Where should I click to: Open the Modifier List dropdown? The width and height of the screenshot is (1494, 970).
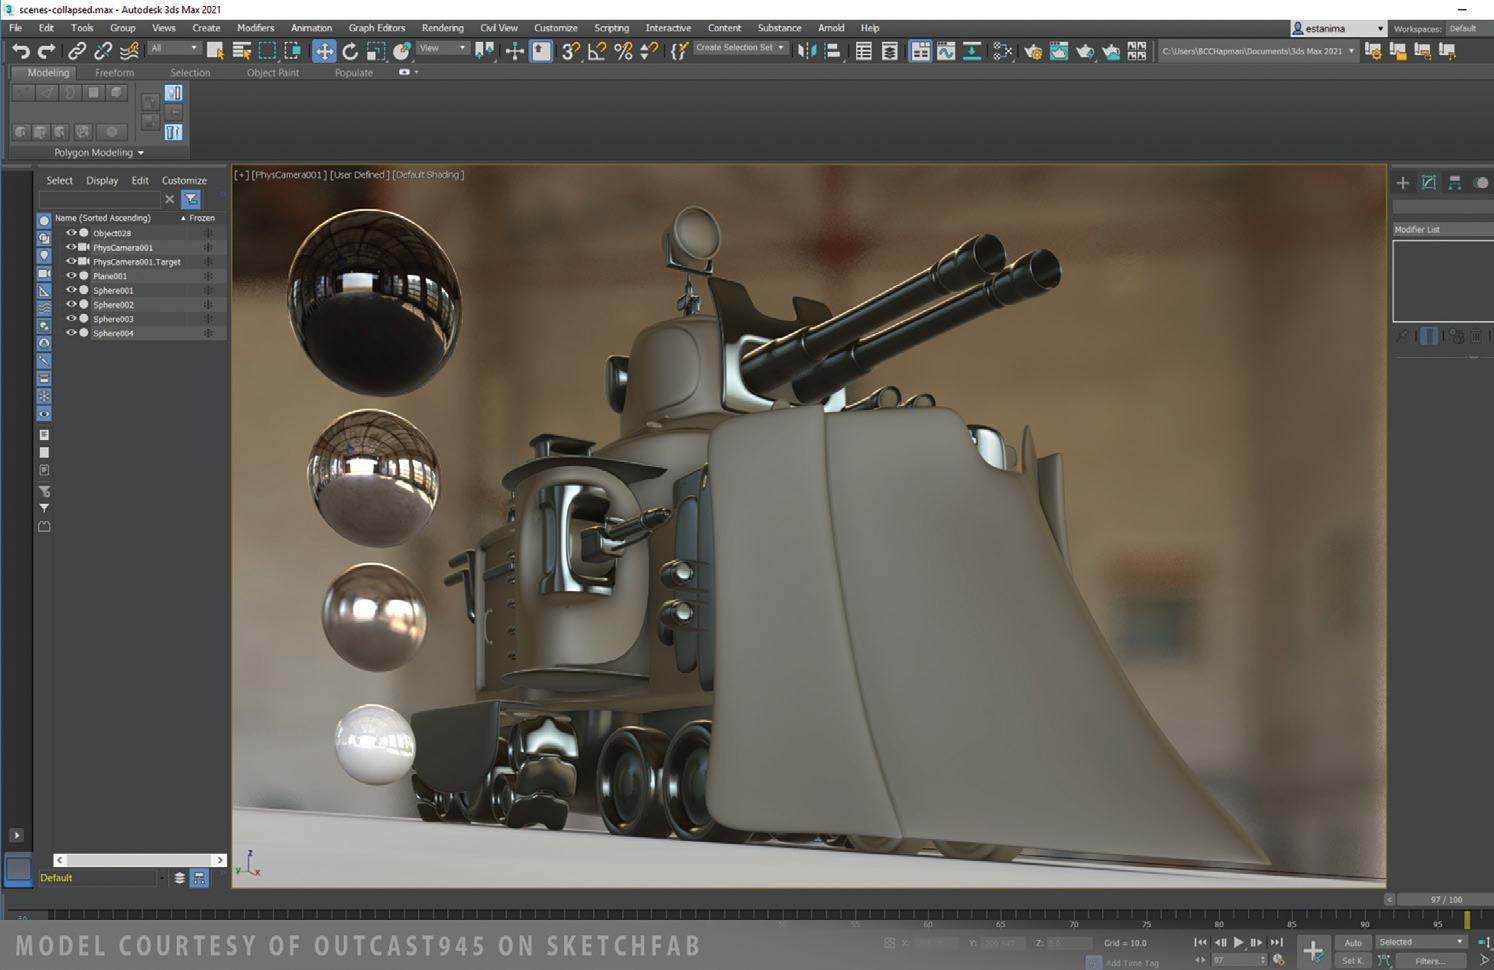pyautogui.click(x=1443, y=229)
